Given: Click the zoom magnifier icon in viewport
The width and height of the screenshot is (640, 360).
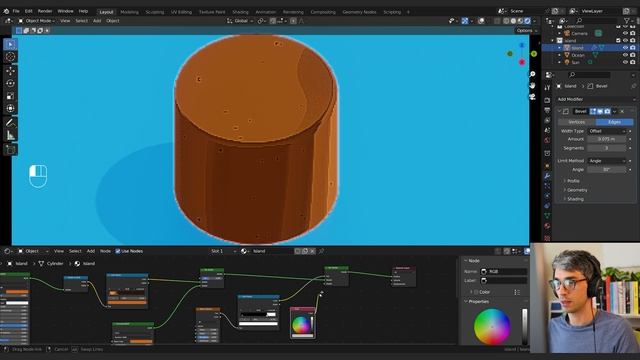Looking at the screenshot, I should (x=532, y=74).
